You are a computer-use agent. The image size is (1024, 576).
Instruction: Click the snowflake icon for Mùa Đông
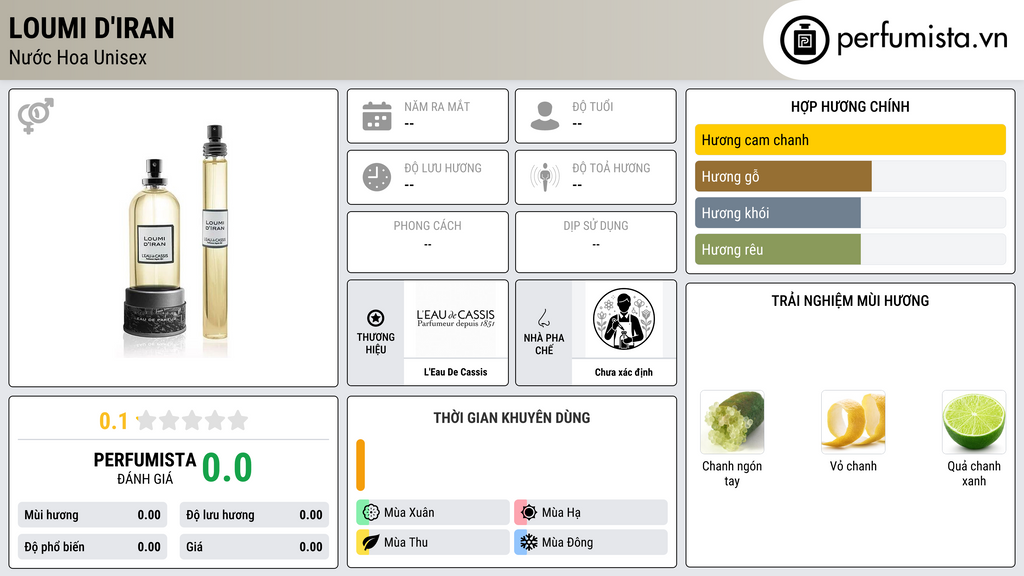pyautogui.click(x=529, y=542)
